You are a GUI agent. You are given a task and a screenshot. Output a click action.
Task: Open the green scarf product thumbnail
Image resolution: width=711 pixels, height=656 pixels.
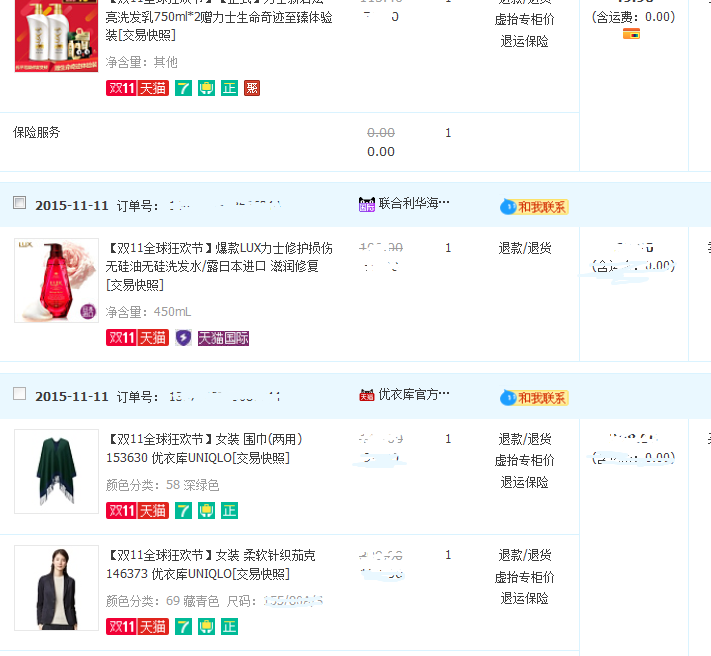(x=56, y=471)
